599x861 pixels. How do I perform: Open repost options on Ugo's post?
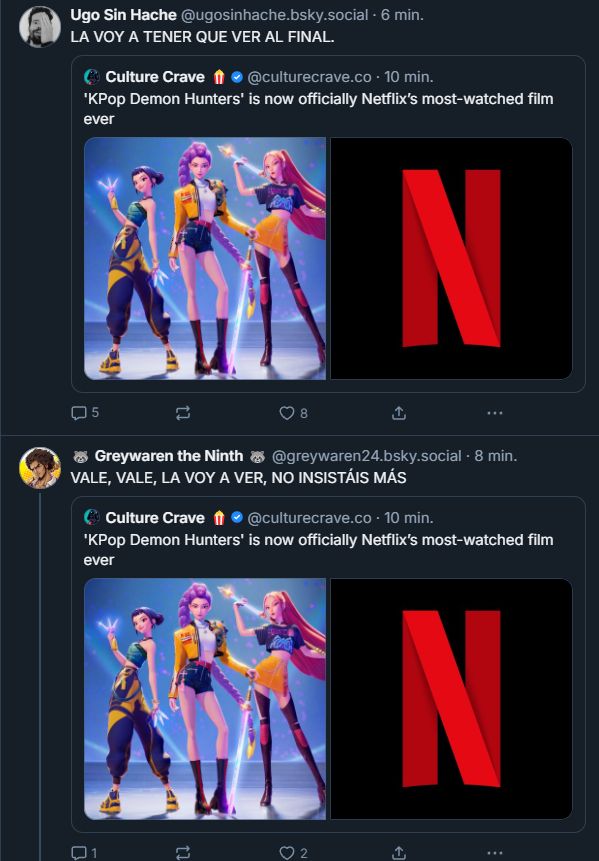pyautogui.click(x=182, y=411)
